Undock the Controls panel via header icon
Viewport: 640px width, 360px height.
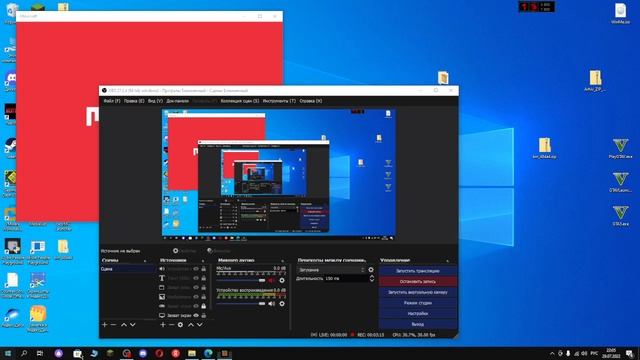(447, 260)
